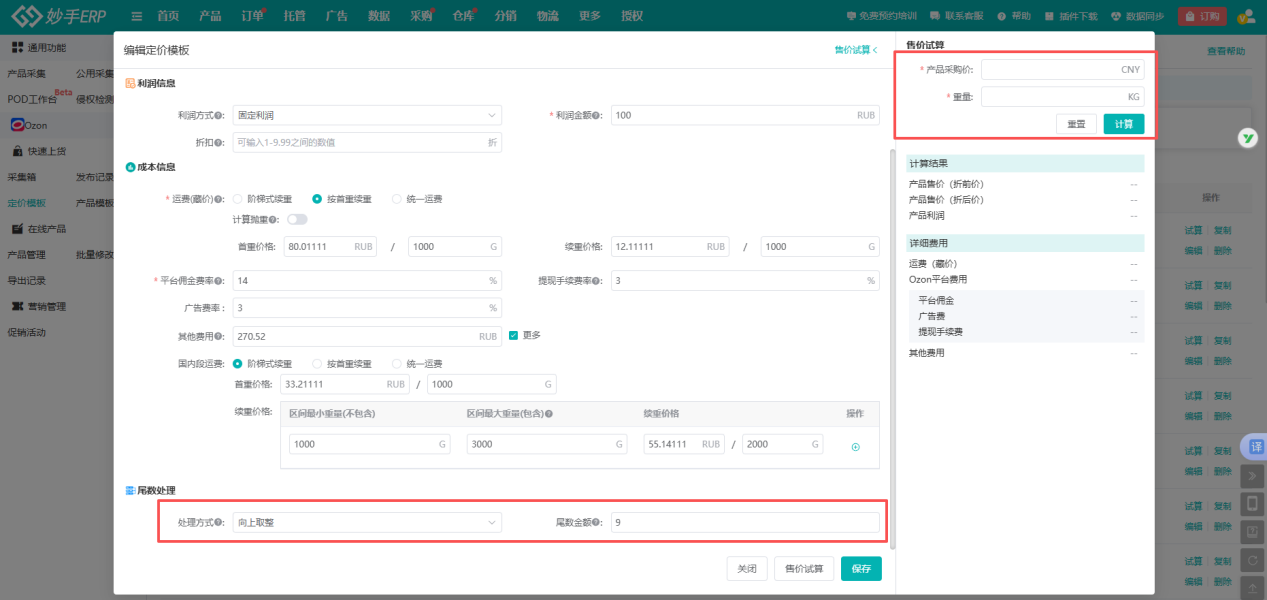
Task: Click the help icon next to 区间最大重量(包含)
Action: [549, 413]
